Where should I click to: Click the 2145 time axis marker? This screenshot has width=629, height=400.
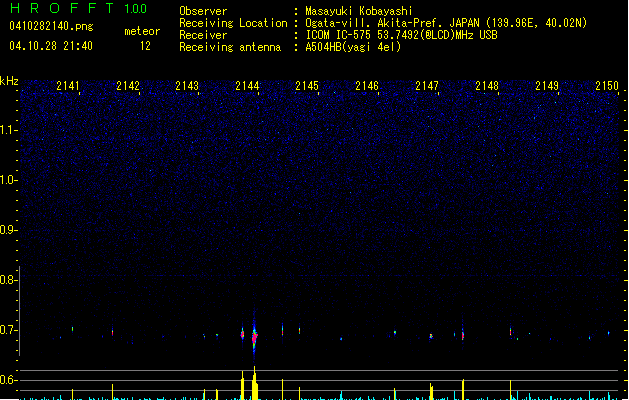(x=307, y=85)
